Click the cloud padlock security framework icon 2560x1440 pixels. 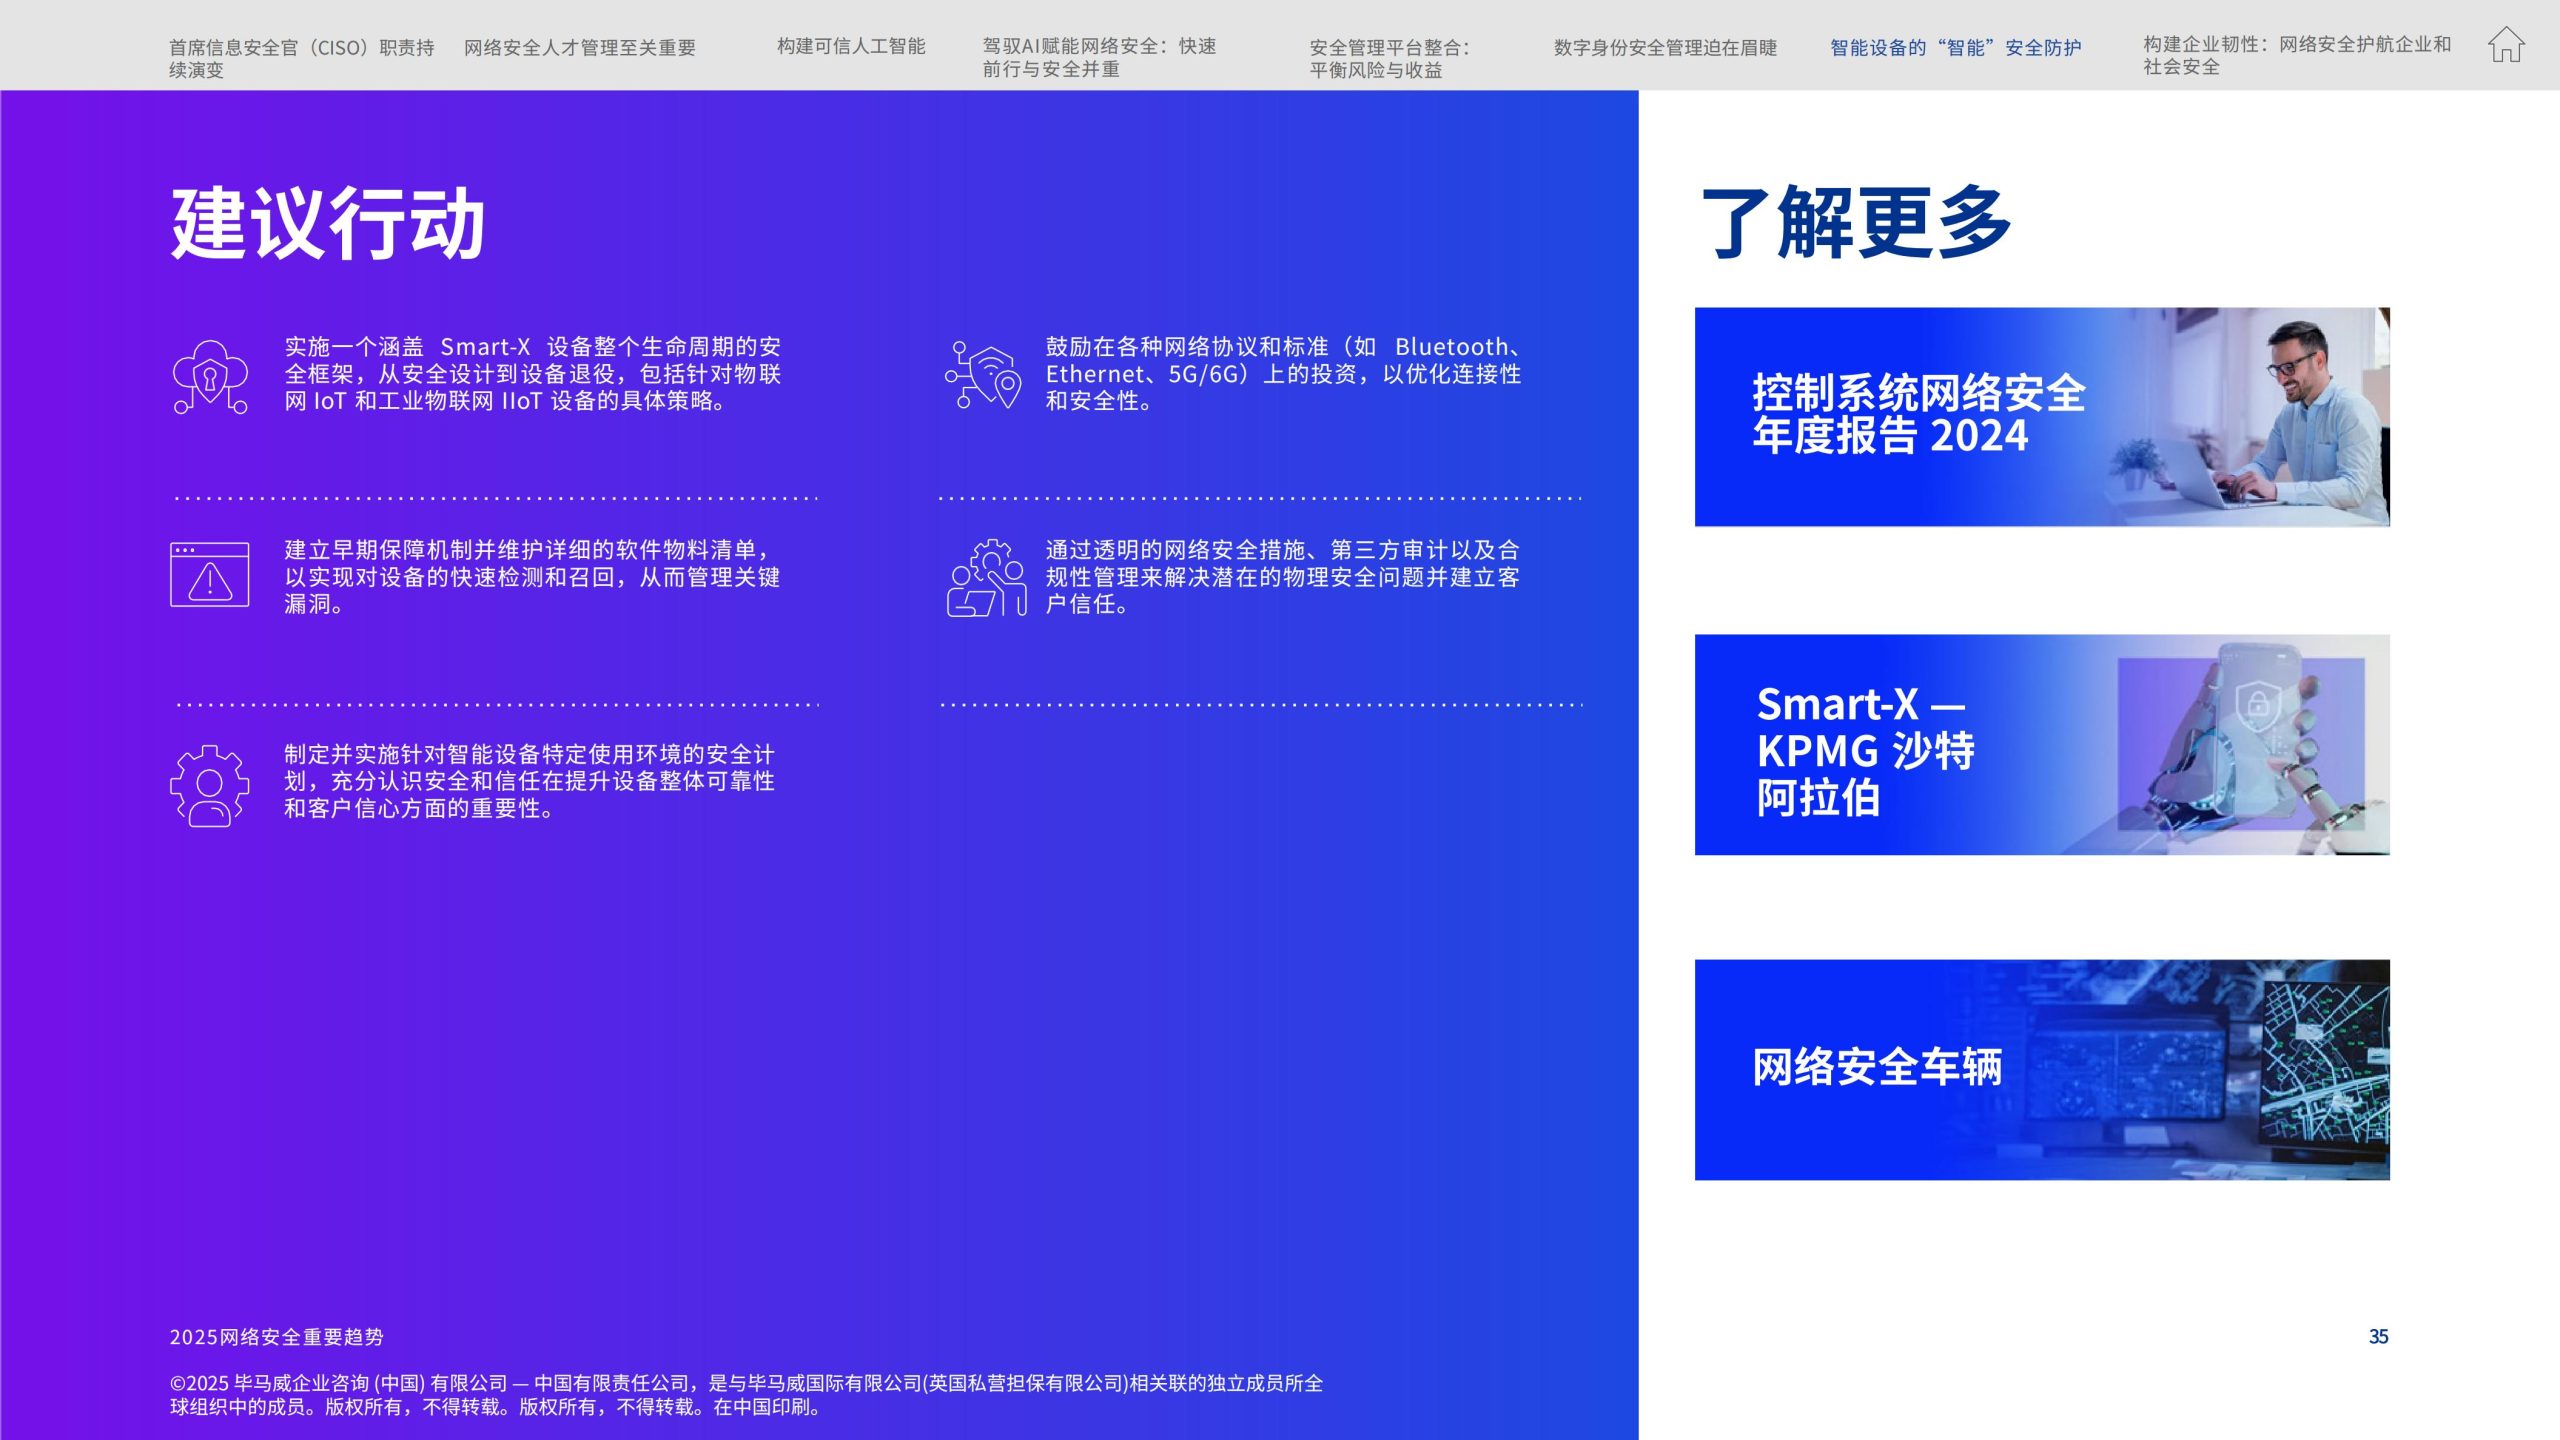pyautogui.click(x=210, y=377)
